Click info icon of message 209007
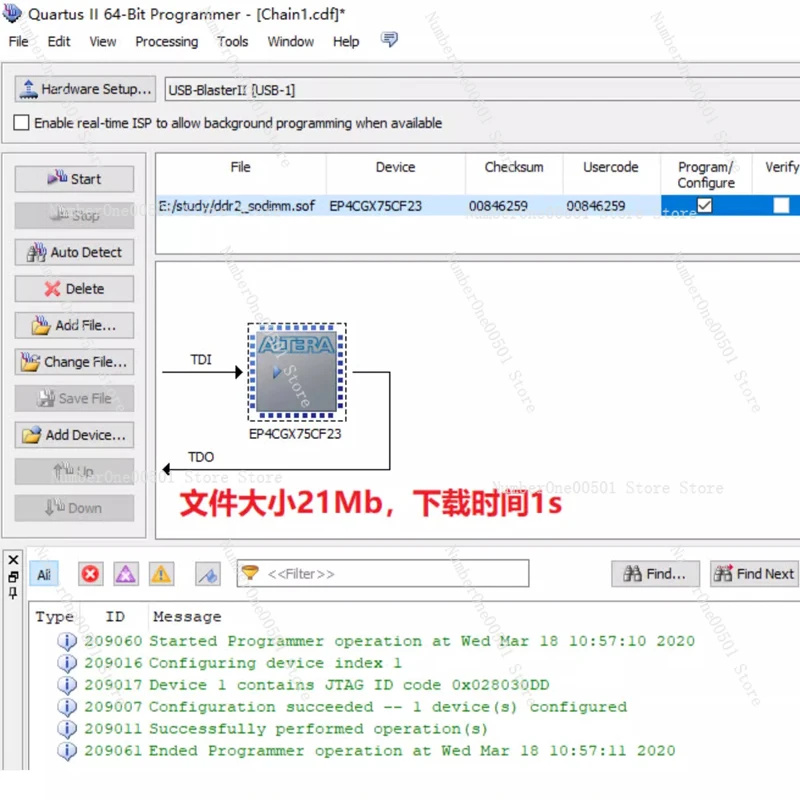The height and width of the screenshot is (800, 800). 67,707
